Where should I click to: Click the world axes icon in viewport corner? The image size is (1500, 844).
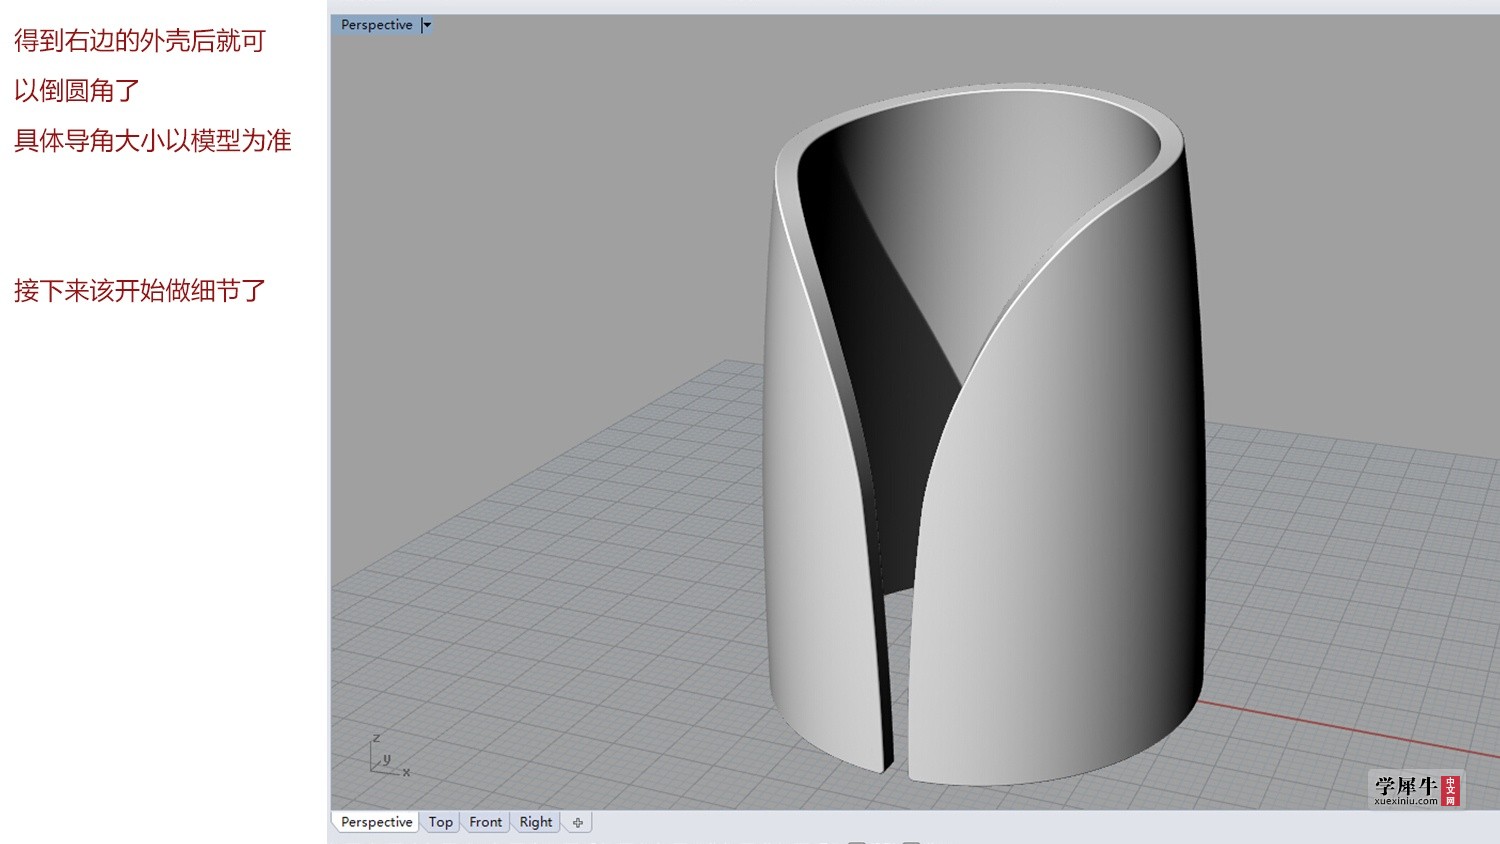(389, 756)
